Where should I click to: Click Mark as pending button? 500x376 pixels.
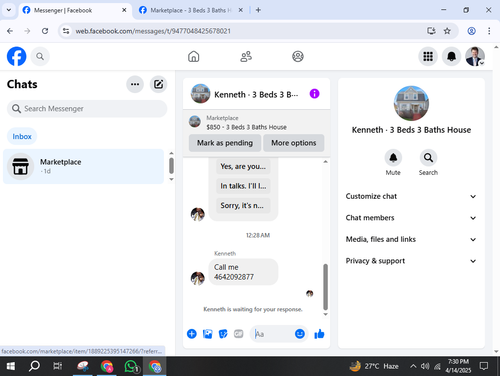pos(225,143)
